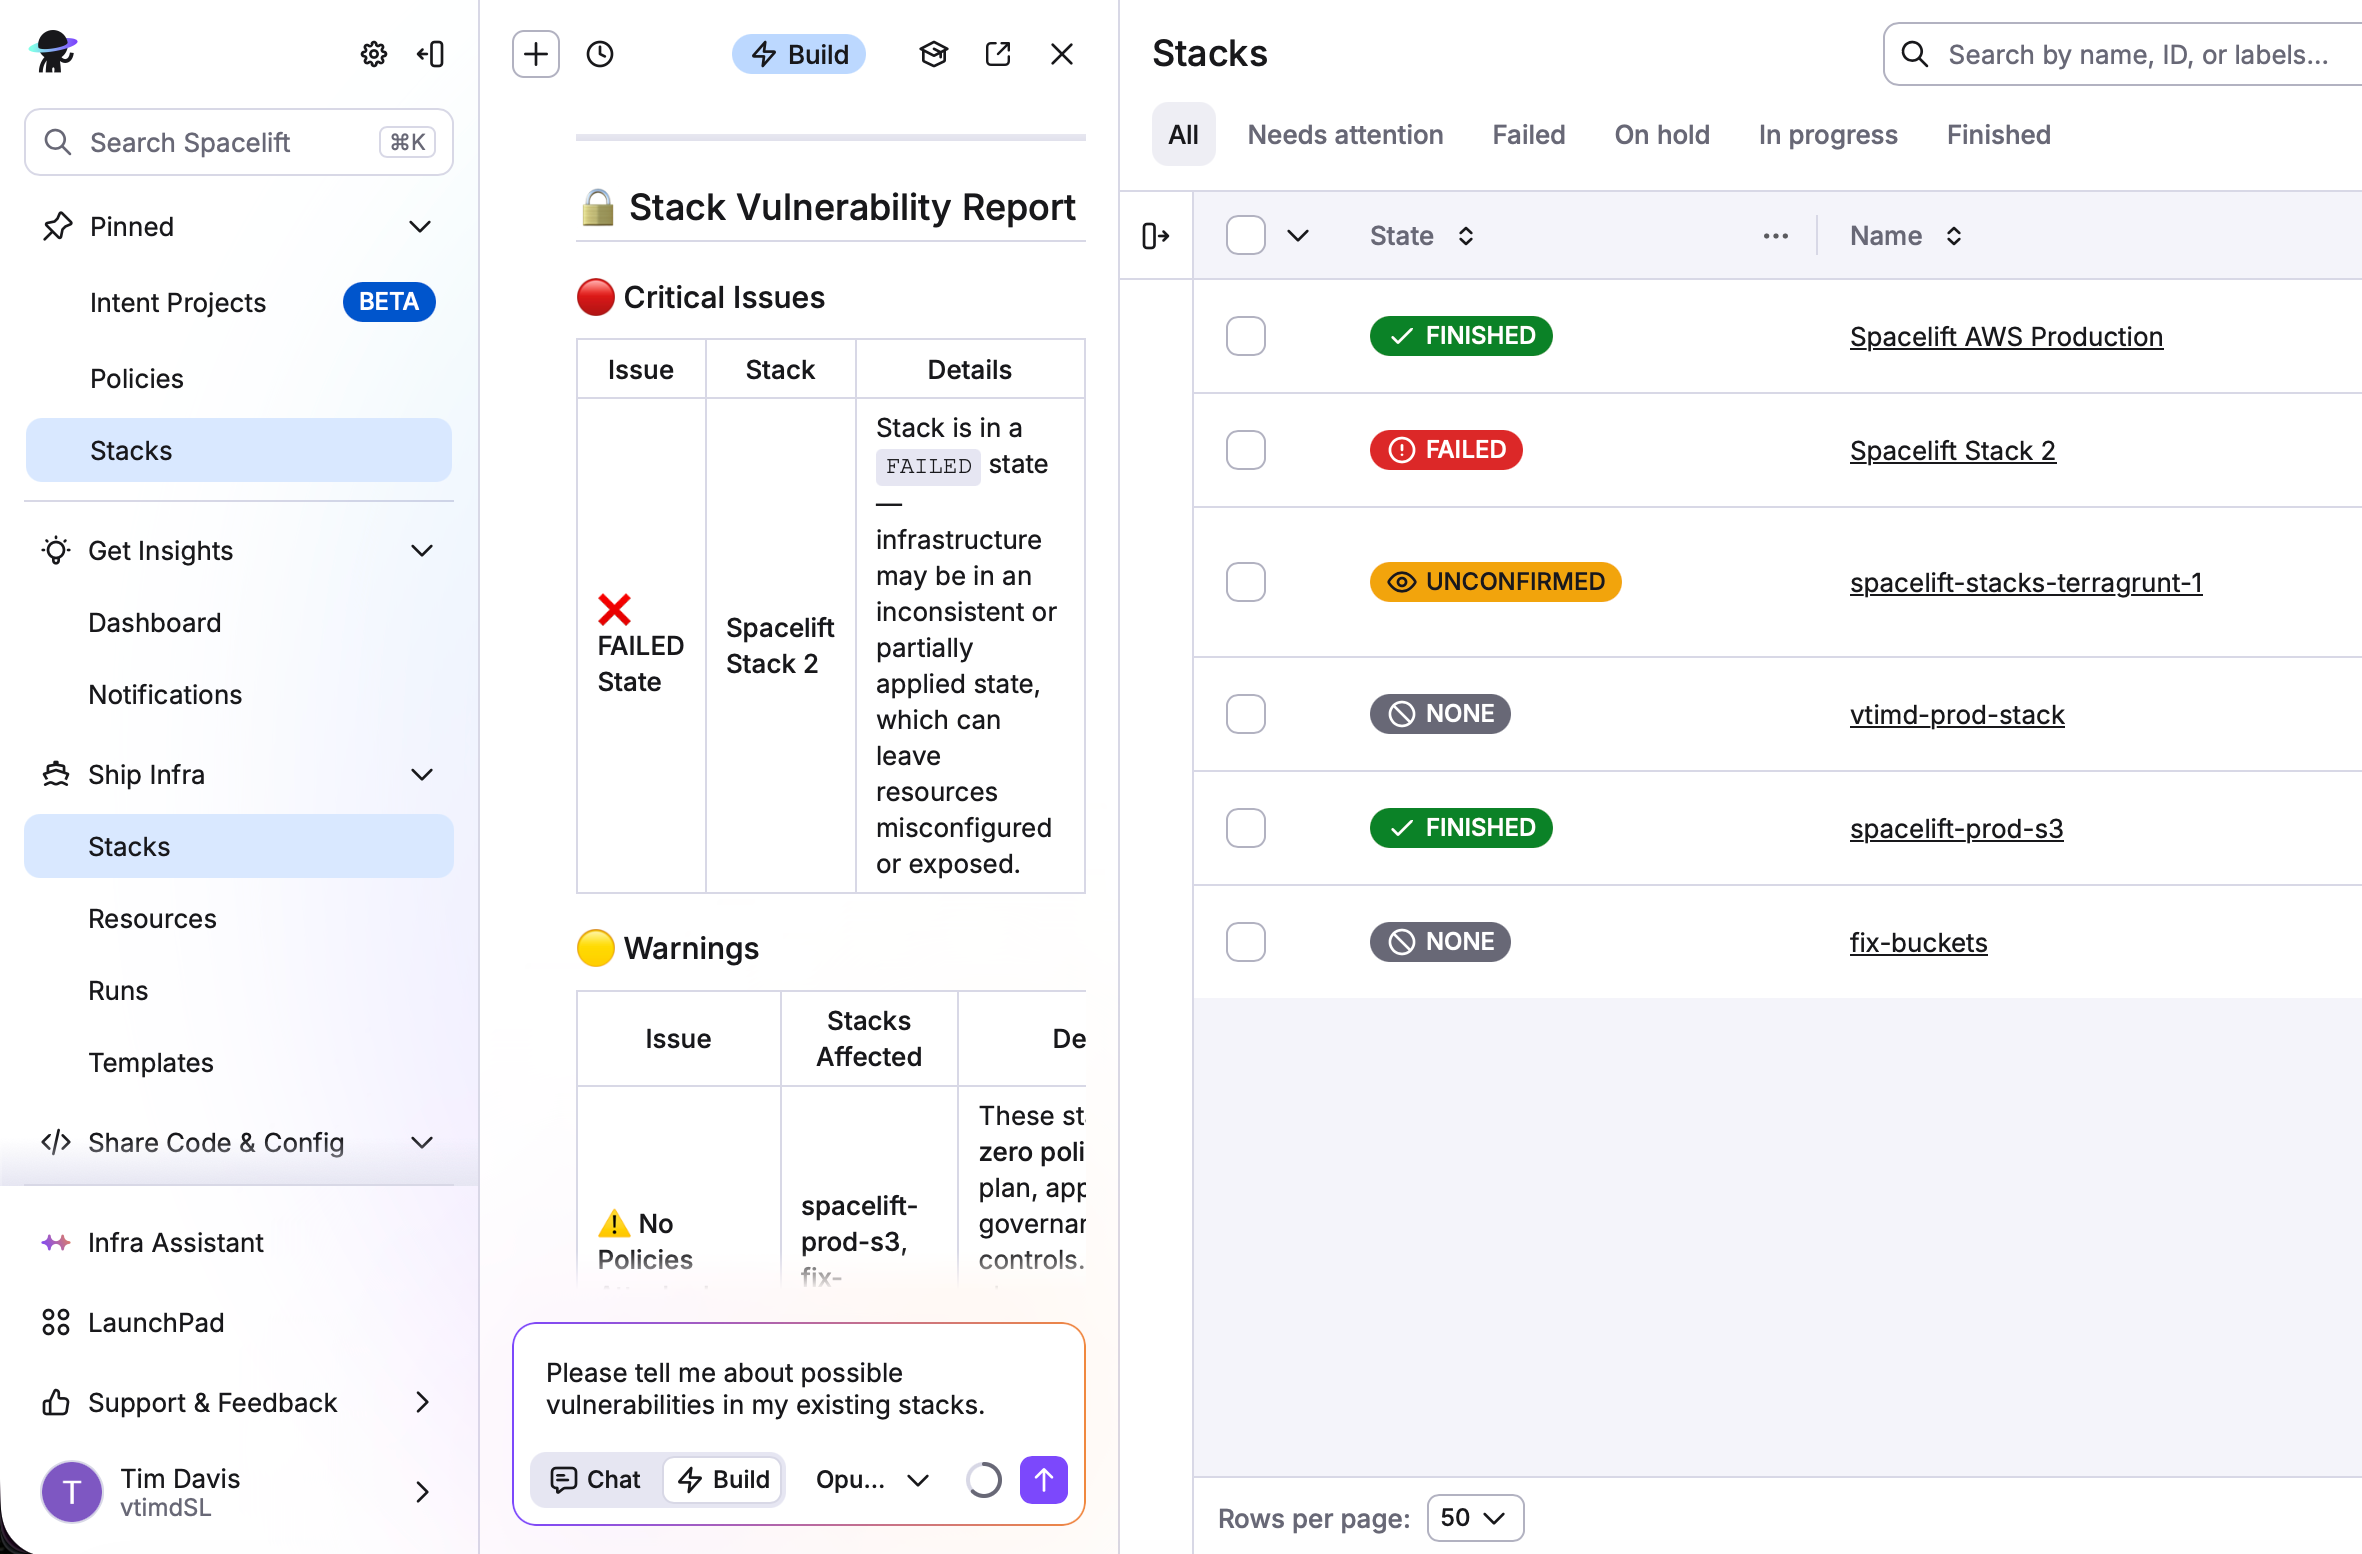Switch prompt mode to Build
2362x1554 pixels.
724,1480
